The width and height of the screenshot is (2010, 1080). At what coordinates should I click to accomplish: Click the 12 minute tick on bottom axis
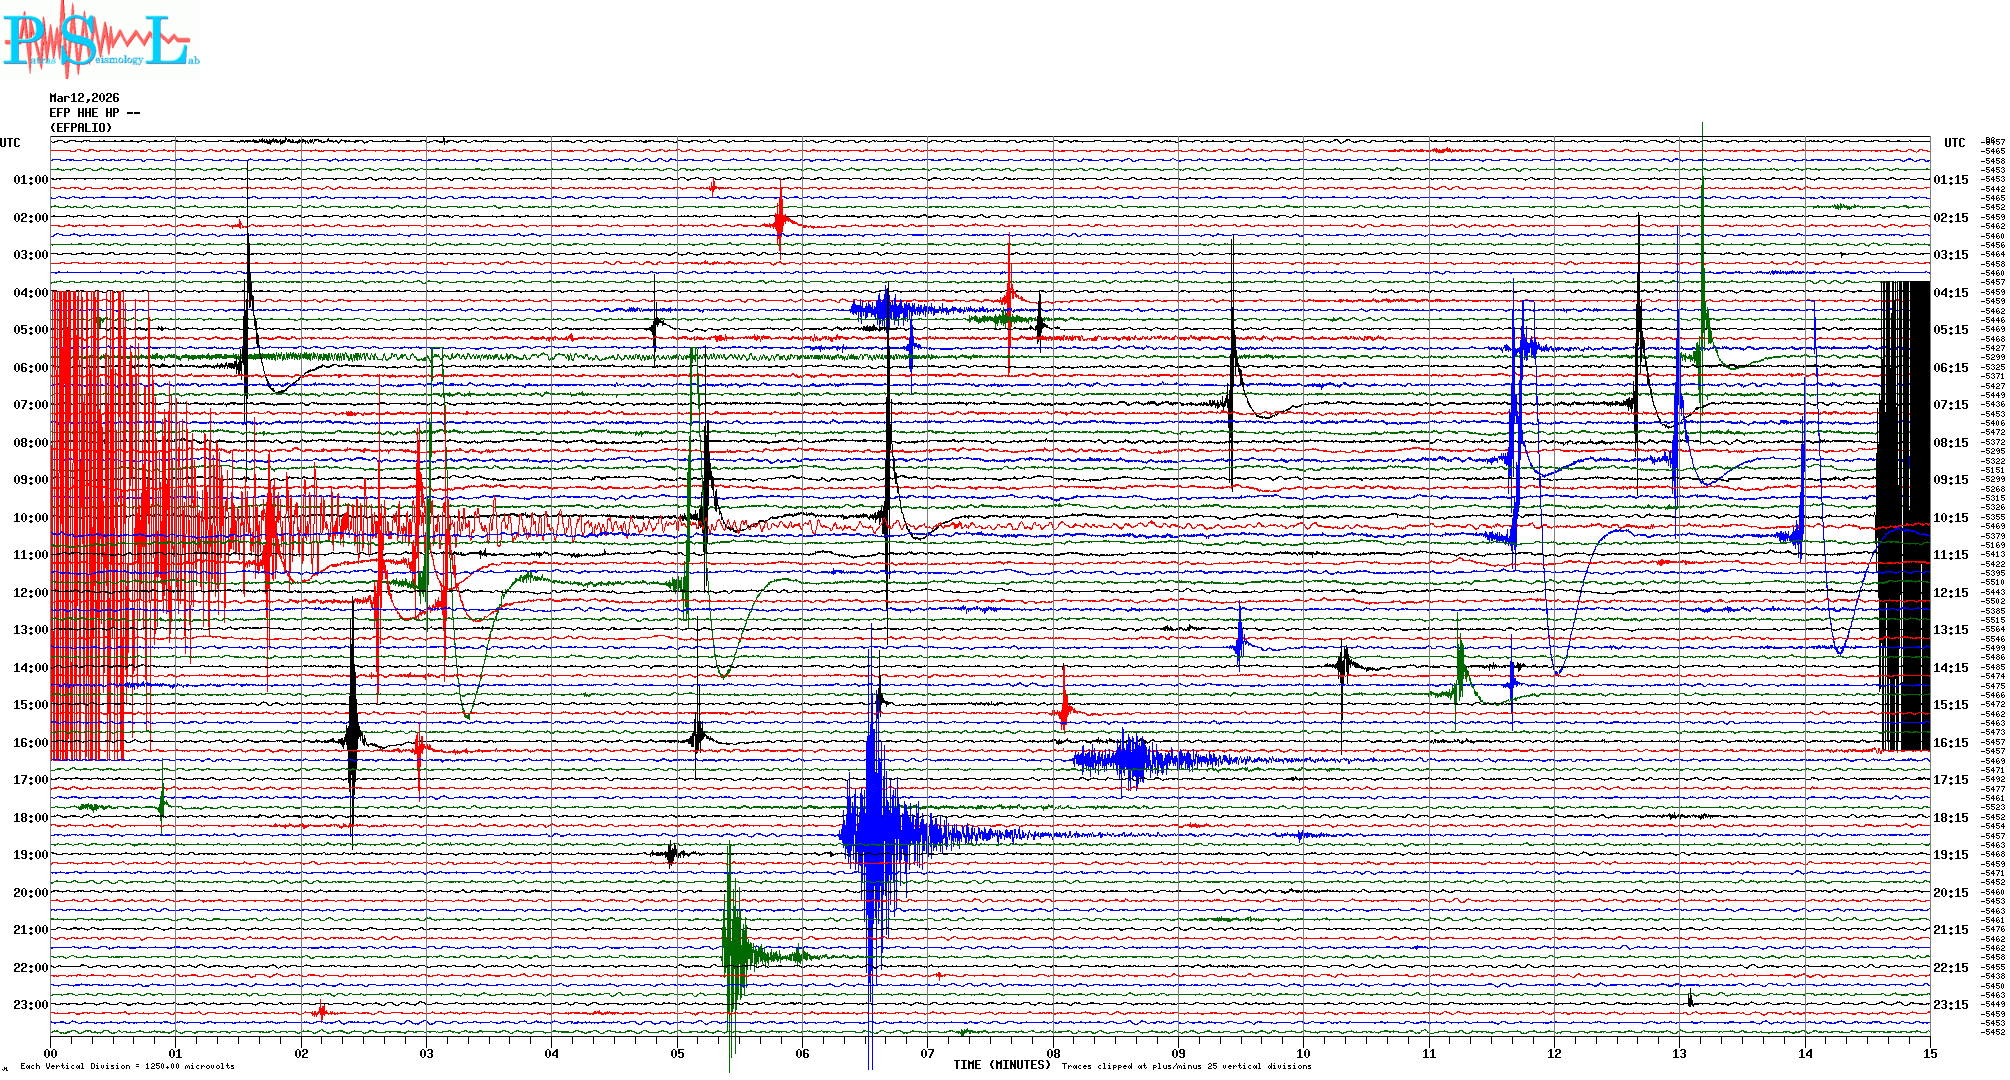[1554, 1054]
